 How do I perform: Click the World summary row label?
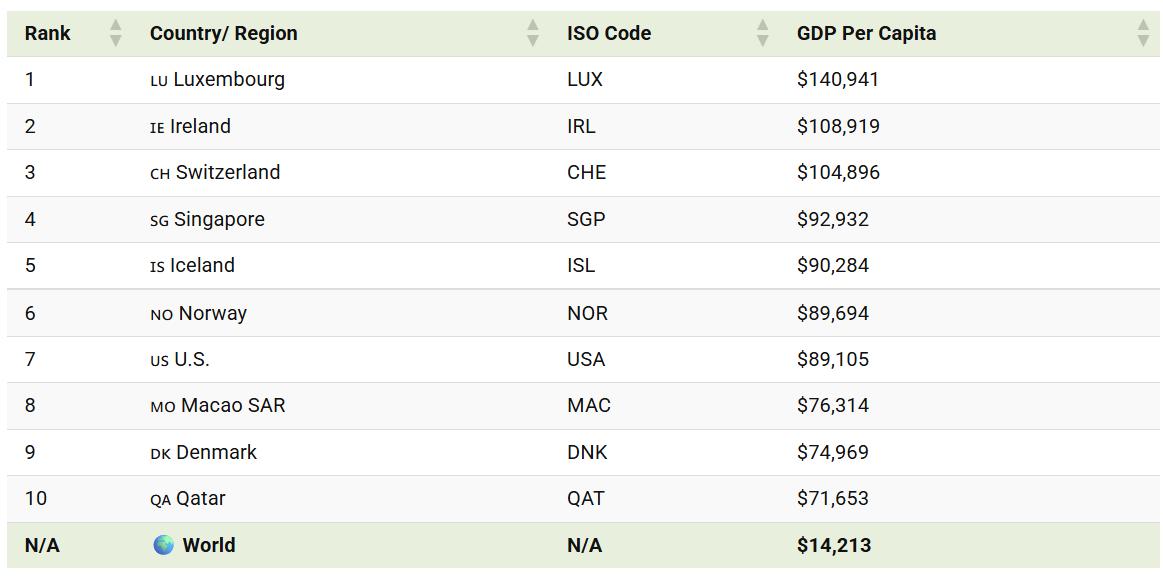coord(209,545)
